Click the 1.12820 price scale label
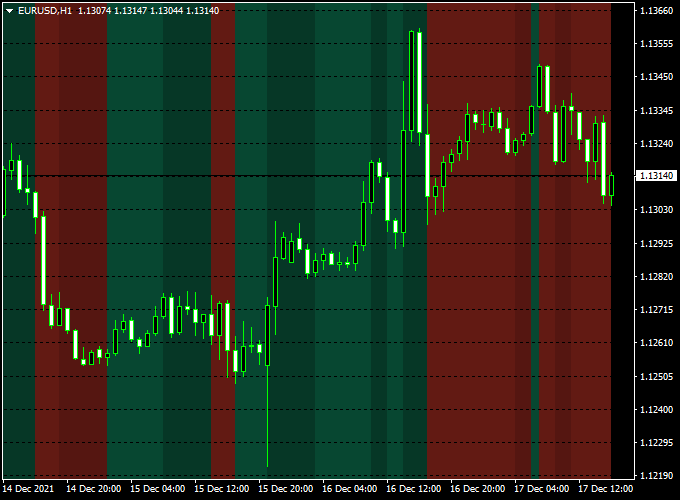 (657, 277)
